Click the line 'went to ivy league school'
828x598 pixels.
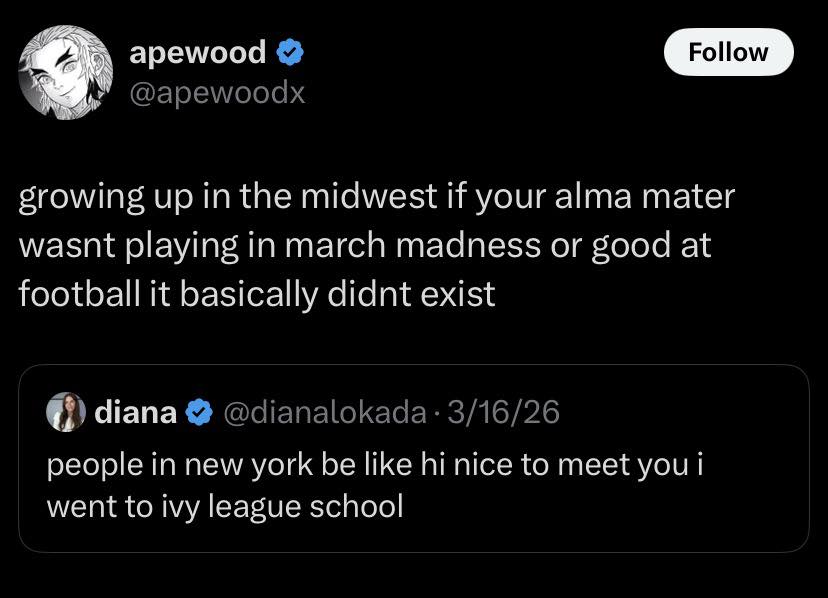[225, 506]
